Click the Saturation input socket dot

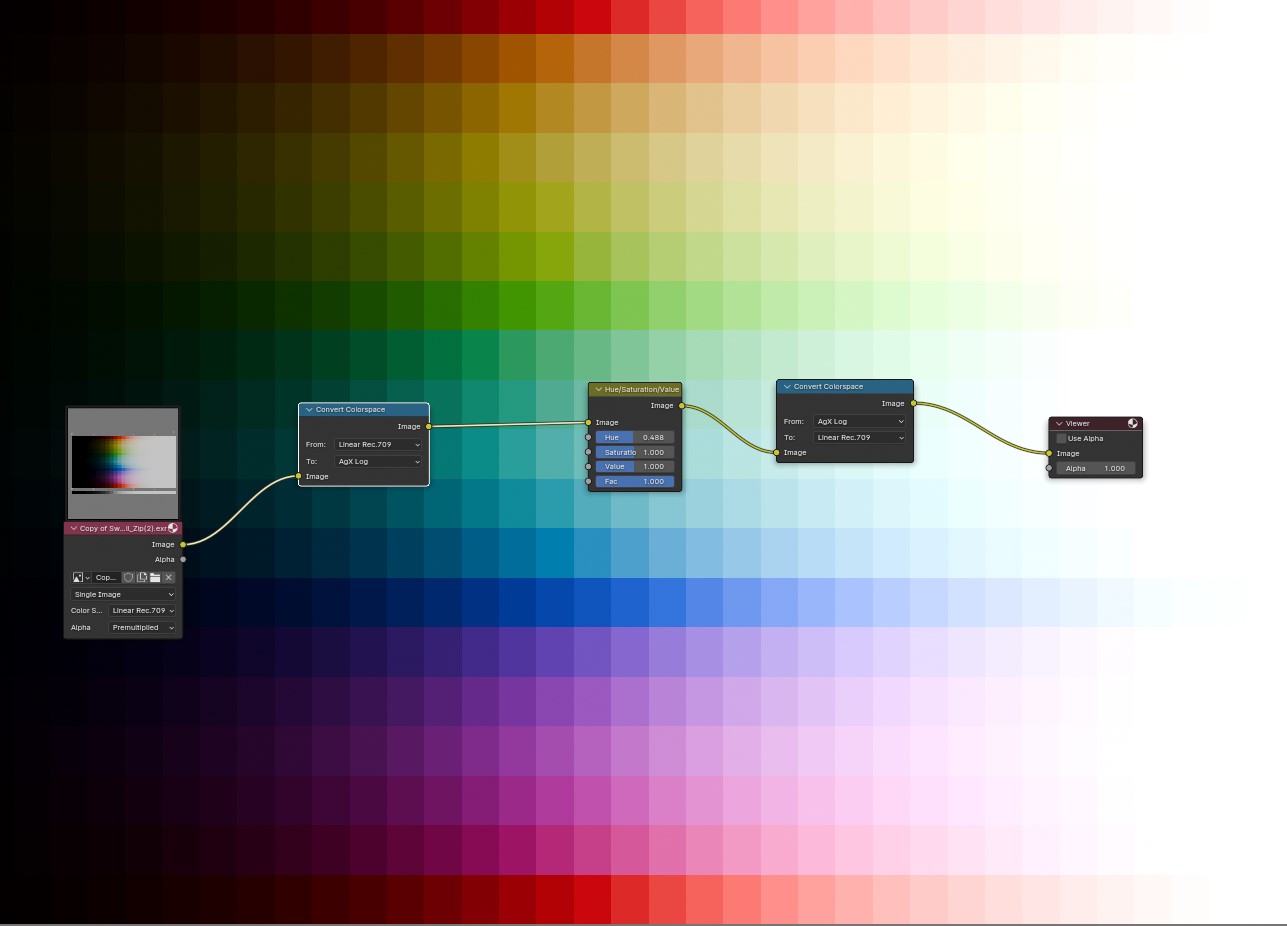click(588, 452)
